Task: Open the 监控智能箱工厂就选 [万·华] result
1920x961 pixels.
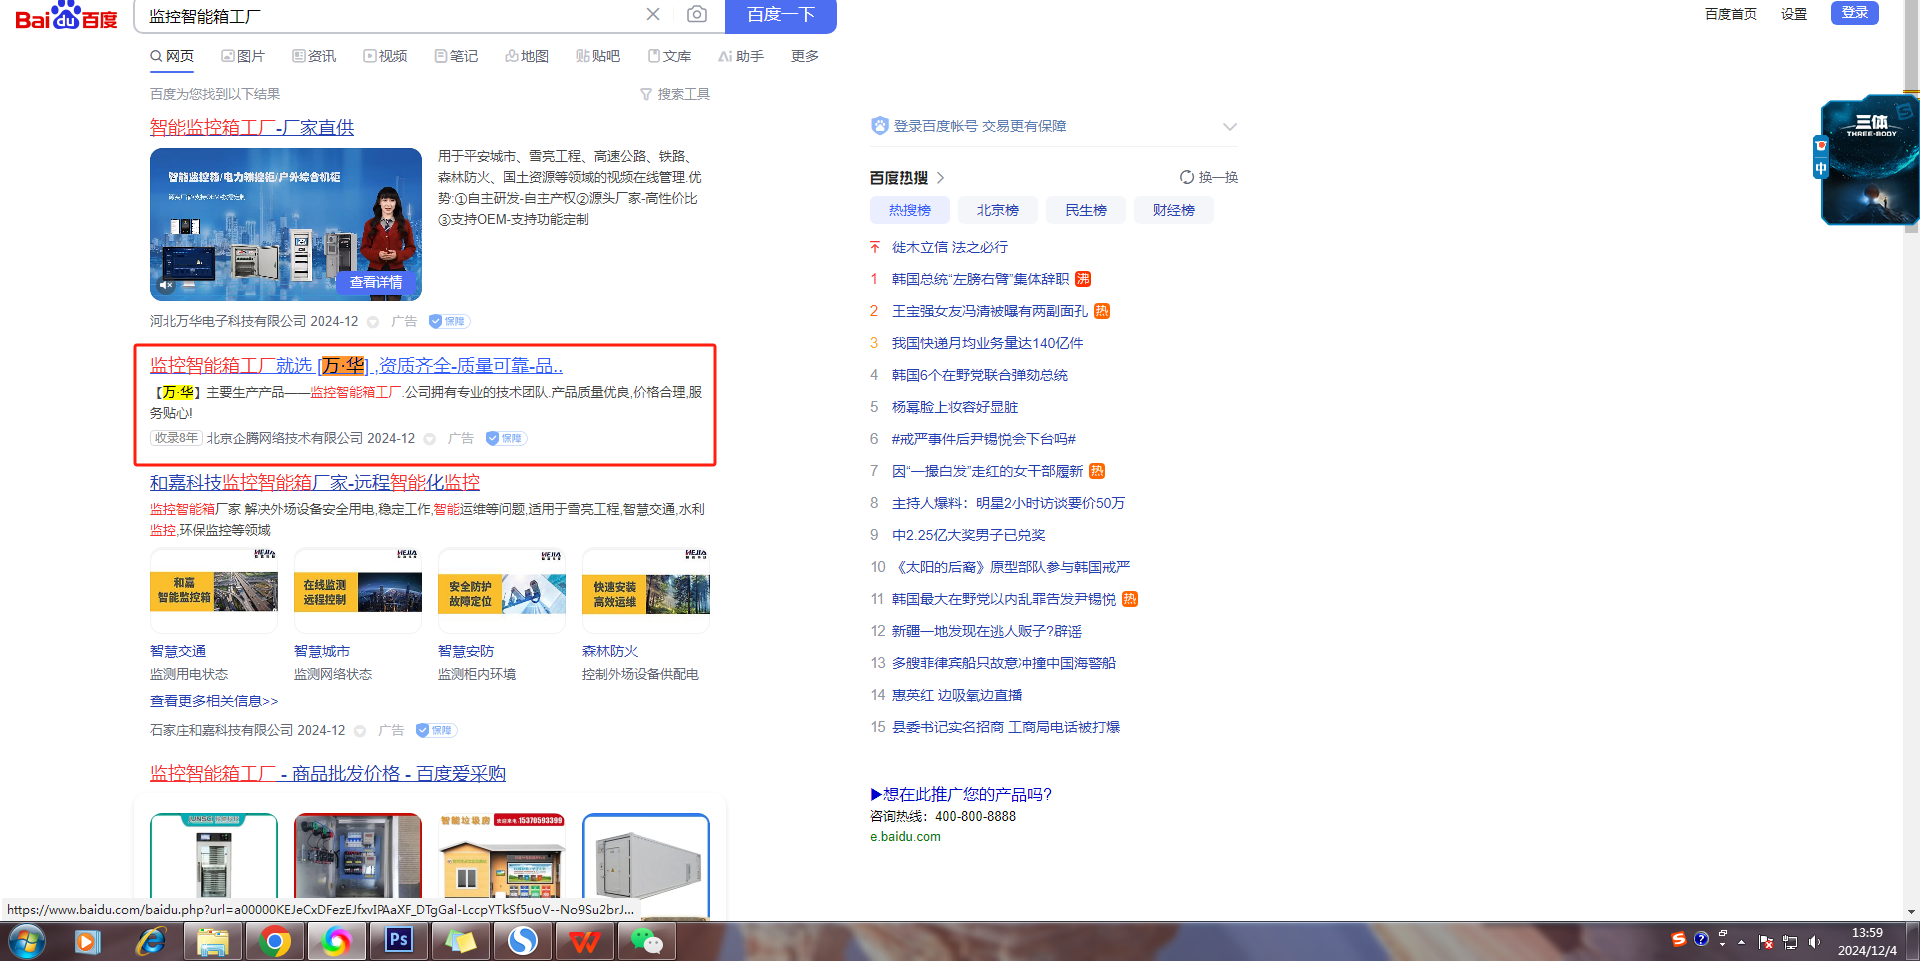Action: (356, 365)
